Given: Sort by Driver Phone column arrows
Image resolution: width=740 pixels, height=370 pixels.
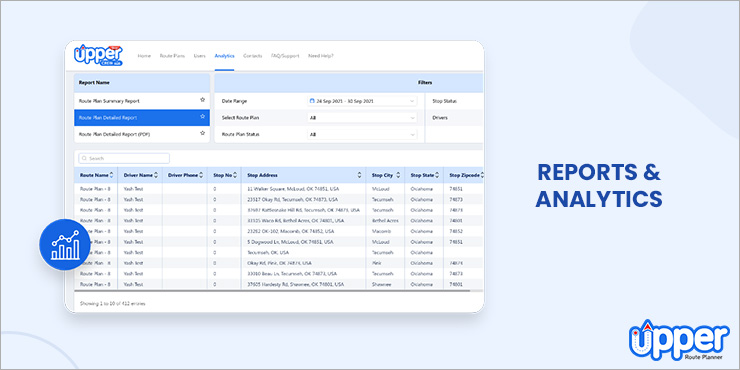Looking at the screenshot, I should (201, 175).
